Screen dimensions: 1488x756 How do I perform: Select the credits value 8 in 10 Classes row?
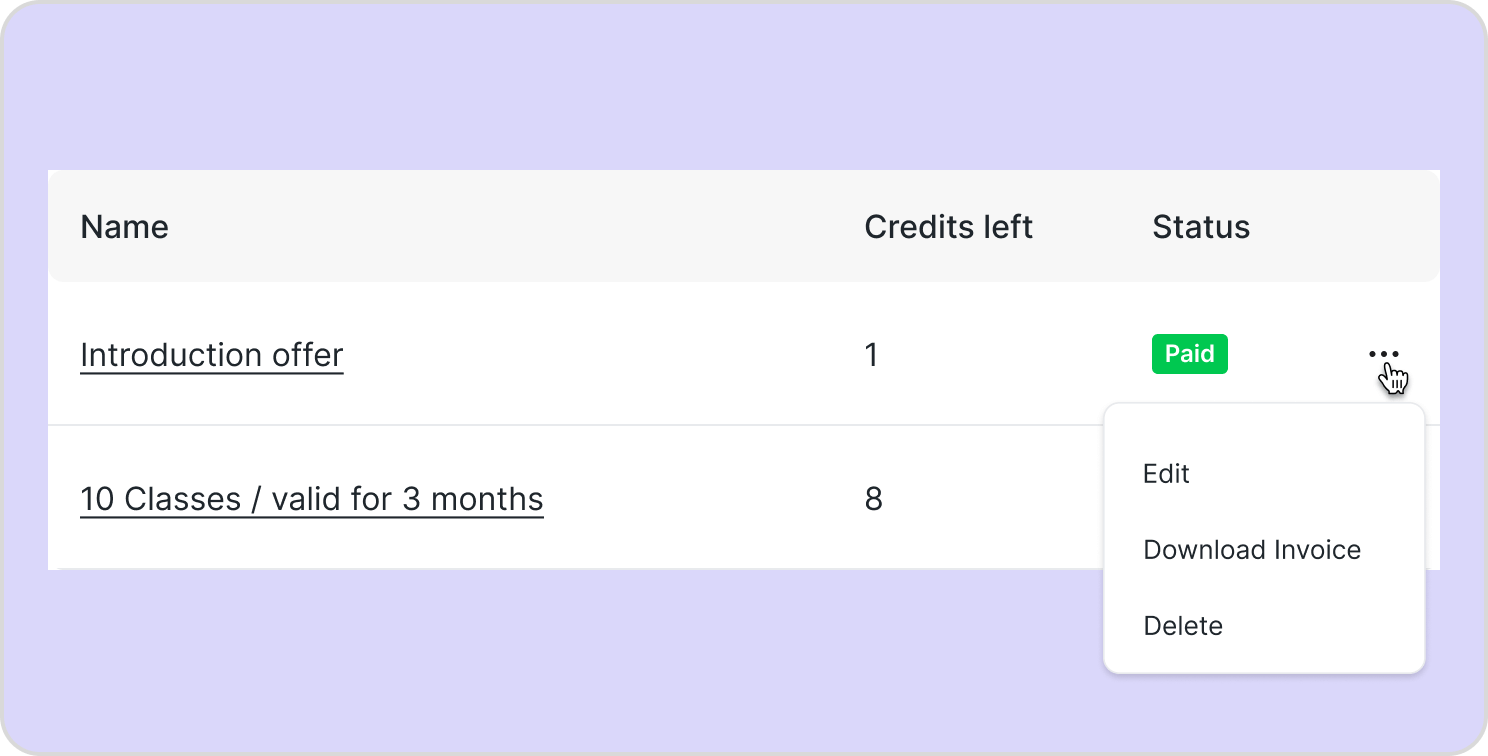(x=873, y=499)
